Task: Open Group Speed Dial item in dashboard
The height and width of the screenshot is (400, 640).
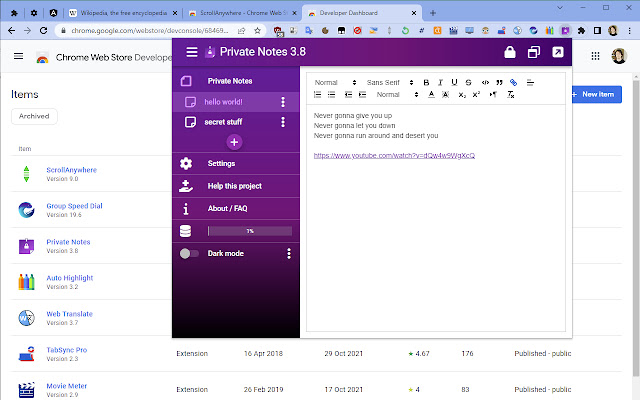Action: click(74, 206)
